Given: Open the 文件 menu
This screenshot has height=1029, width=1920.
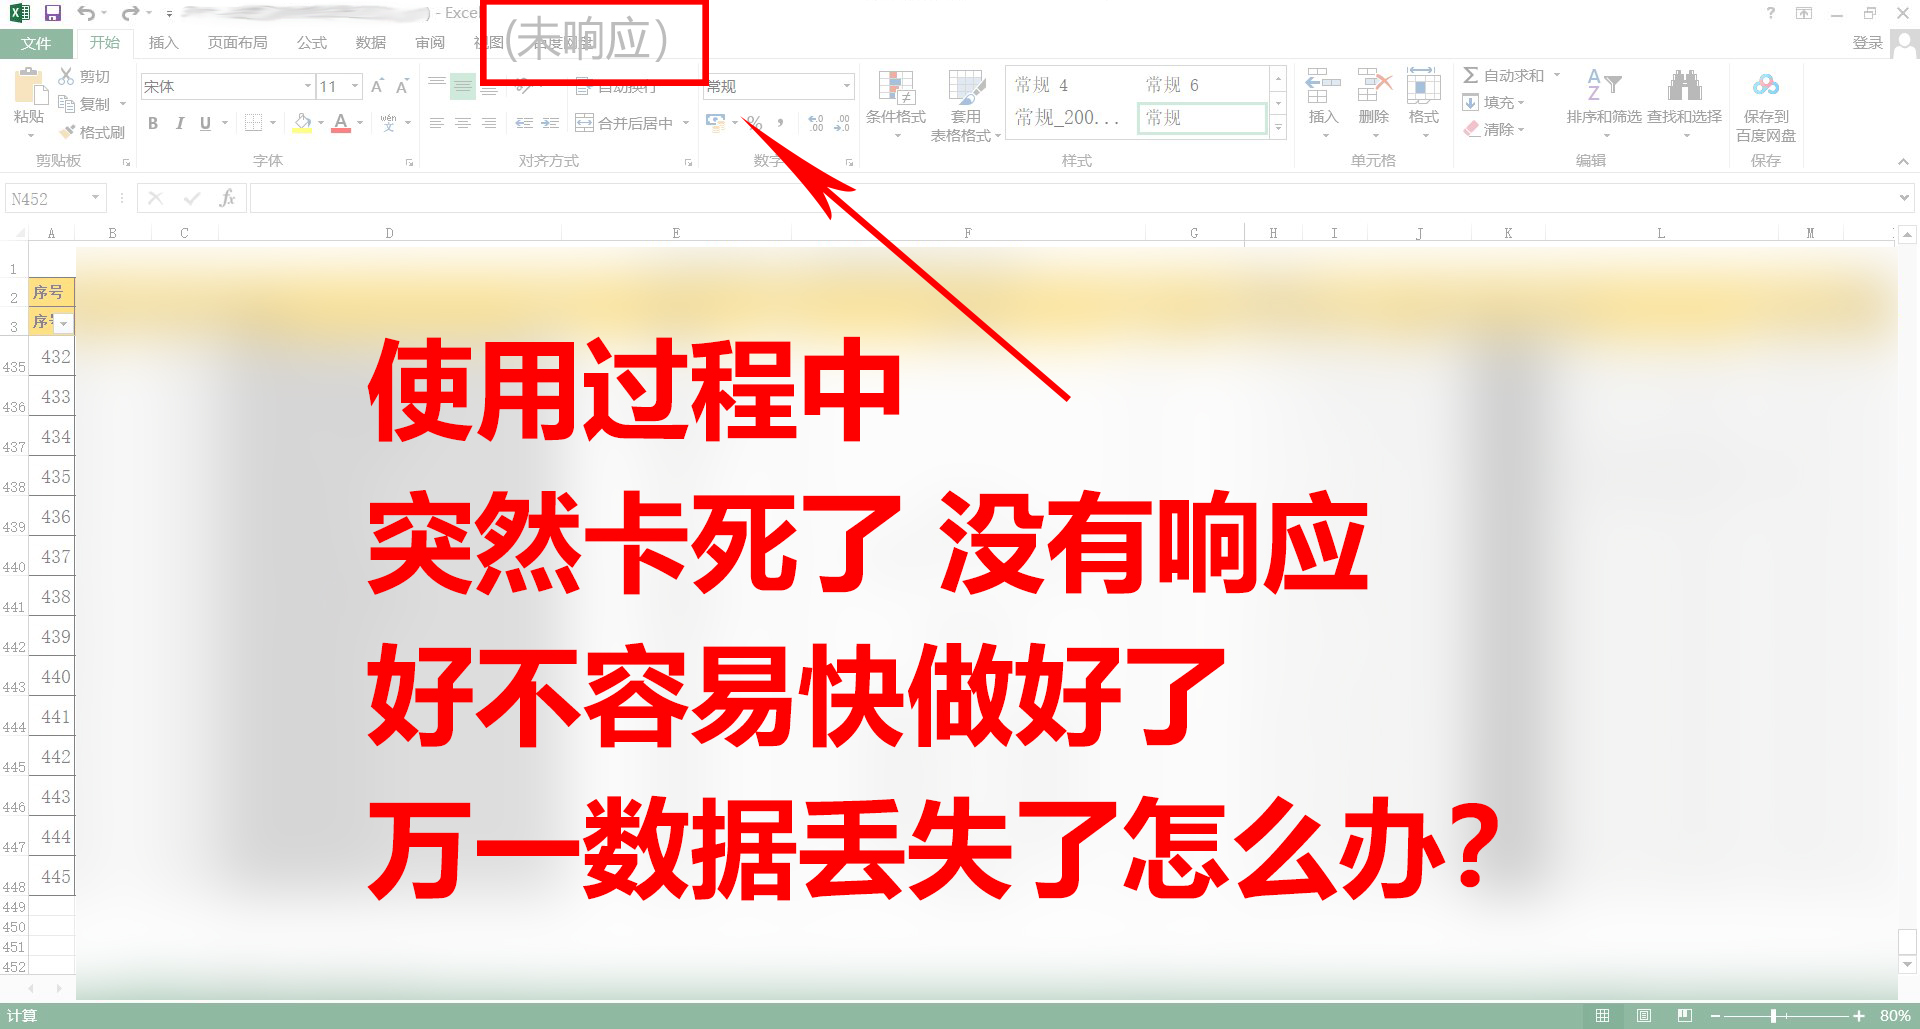Looking at the screenshot, I should pos(35,42).
